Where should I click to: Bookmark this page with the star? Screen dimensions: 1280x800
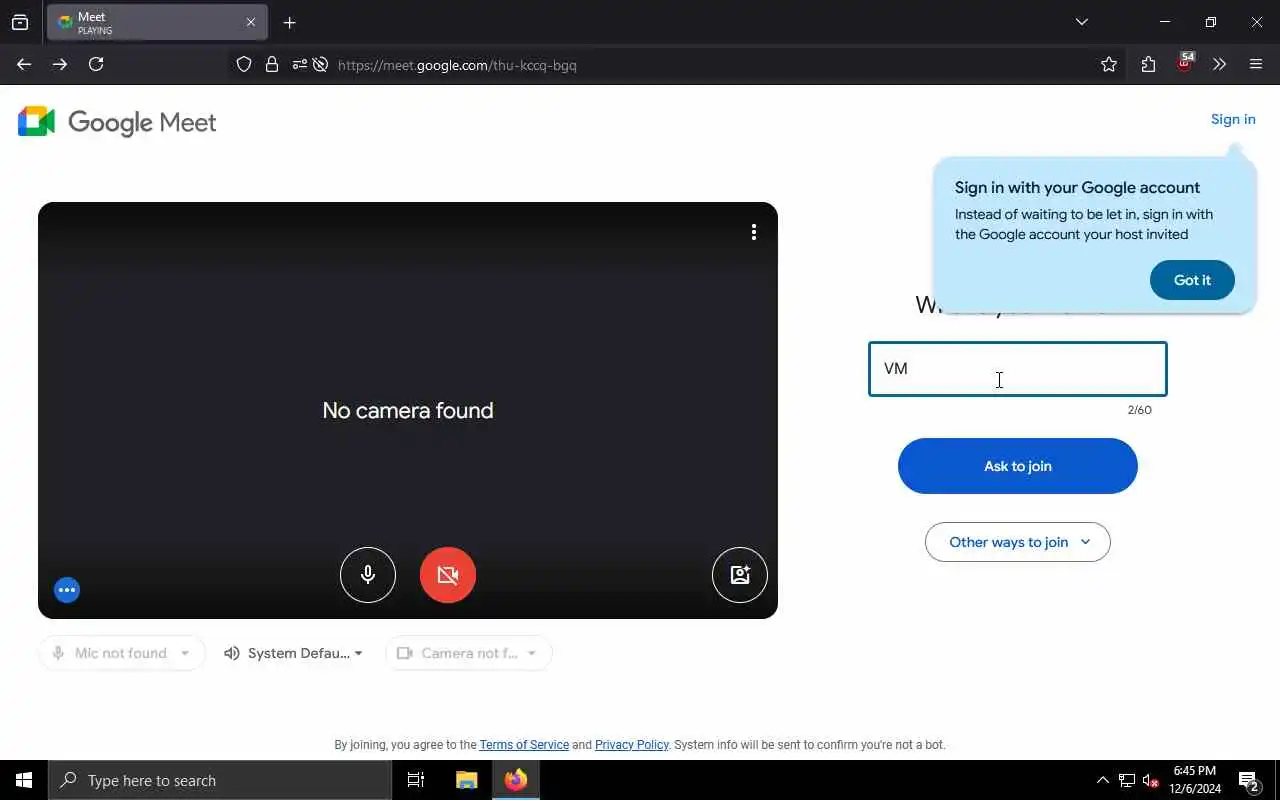click(x=1109, y=64)
